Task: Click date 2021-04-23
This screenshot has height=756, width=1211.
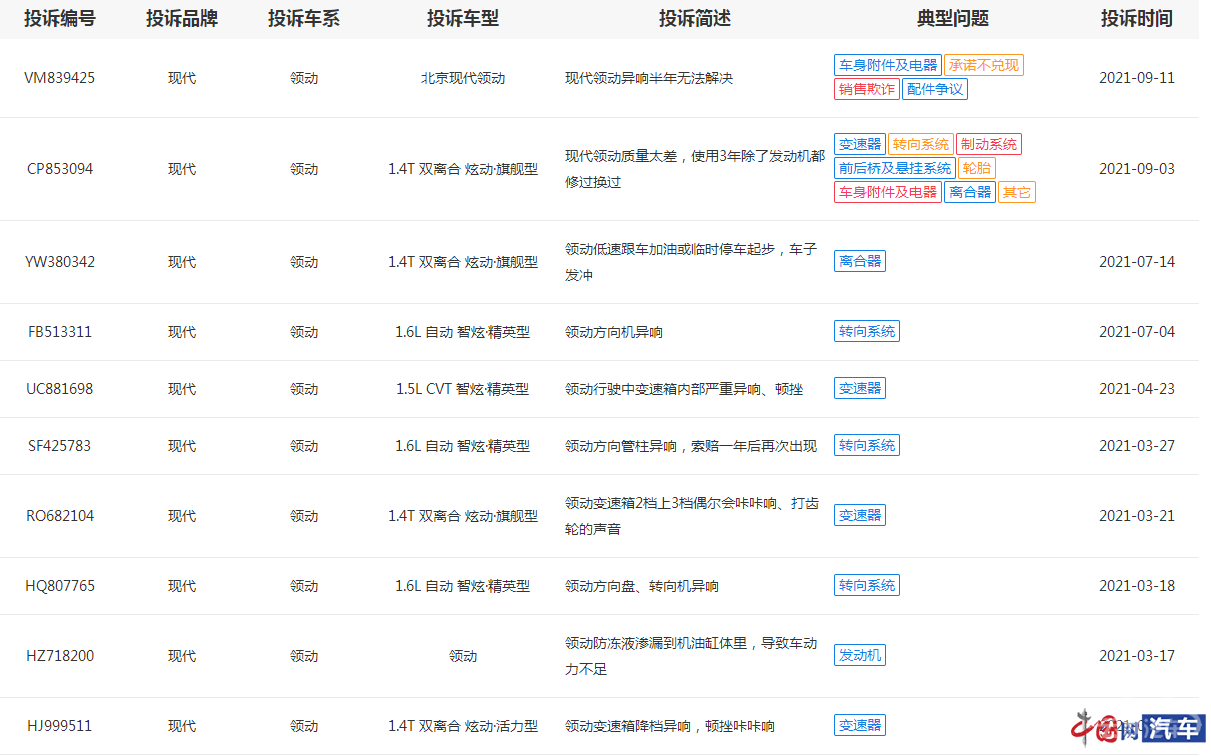Action: click(x=1137, y=389)
